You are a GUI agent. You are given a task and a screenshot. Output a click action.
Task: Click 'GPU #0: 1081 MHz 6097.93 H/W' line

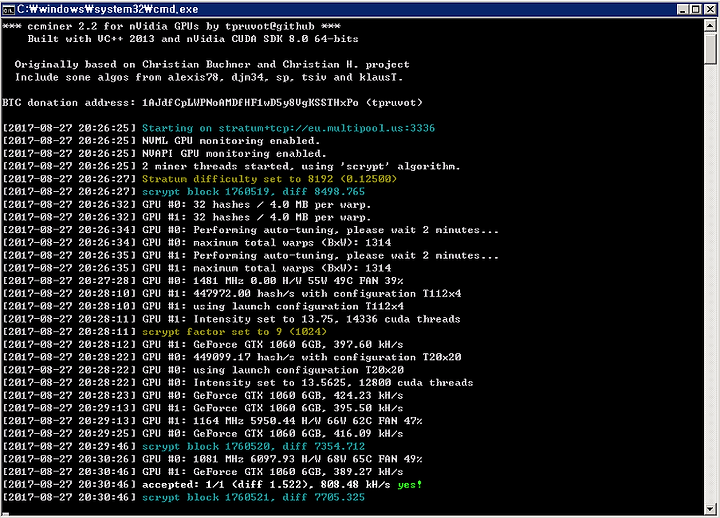212,459
